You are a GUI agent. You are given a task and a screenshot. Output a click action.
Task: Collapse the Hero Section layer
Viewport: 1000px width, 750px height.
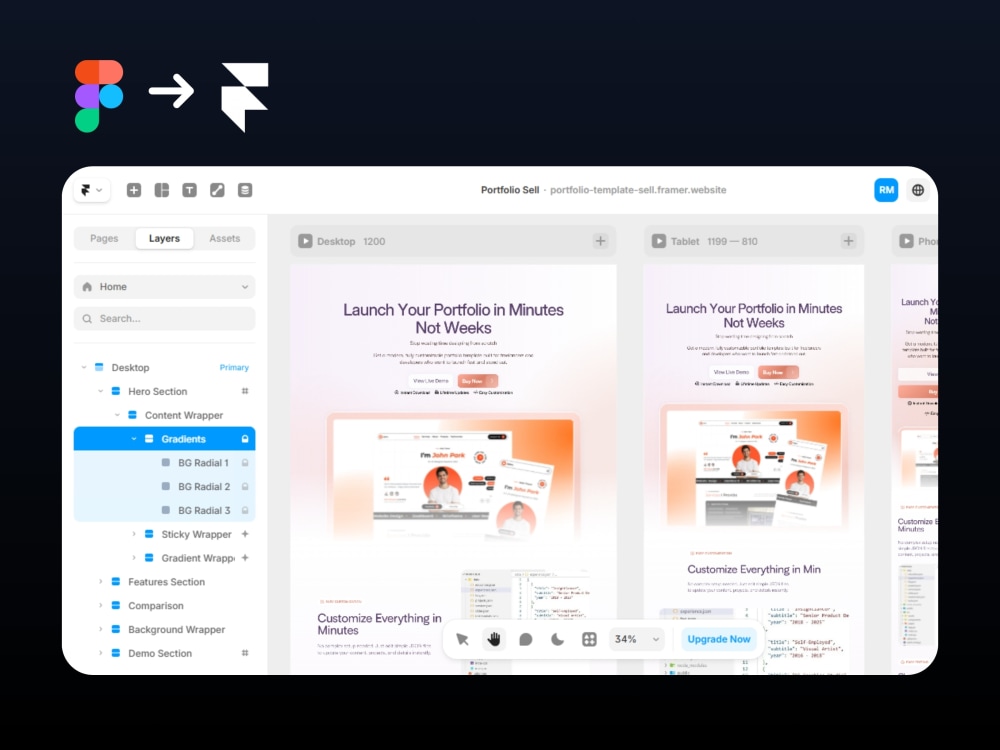tap(100, 391)
